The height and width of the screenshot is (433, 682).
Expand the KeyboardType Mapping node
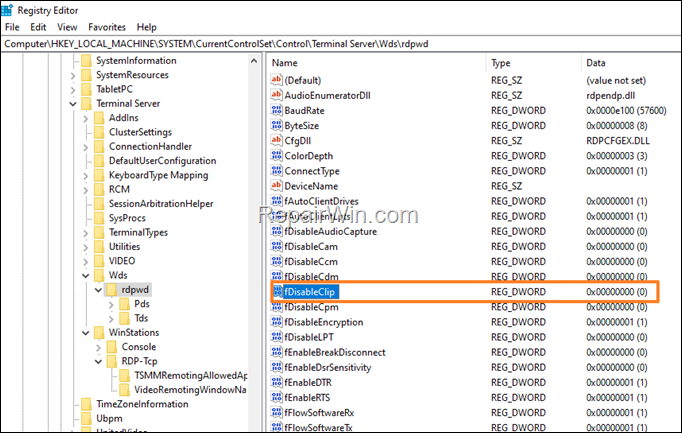[x=85, y=176]
